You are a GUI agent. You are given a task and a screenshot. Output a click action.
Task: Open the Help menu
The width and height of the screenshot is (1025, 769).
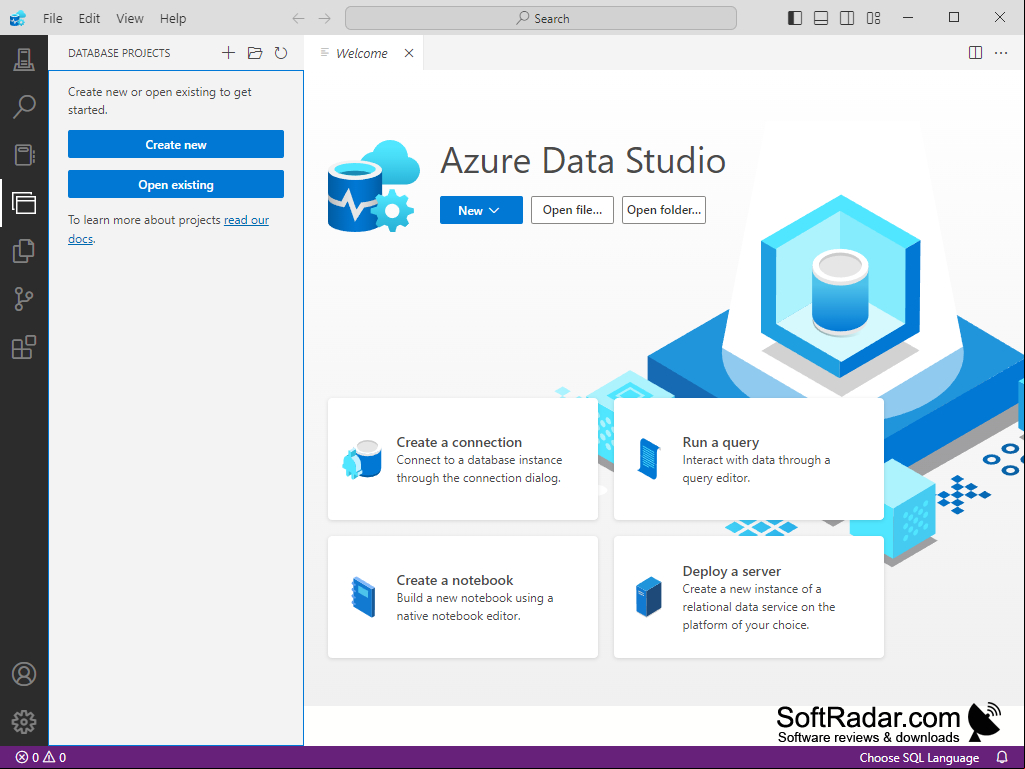(x=173, y=18)
